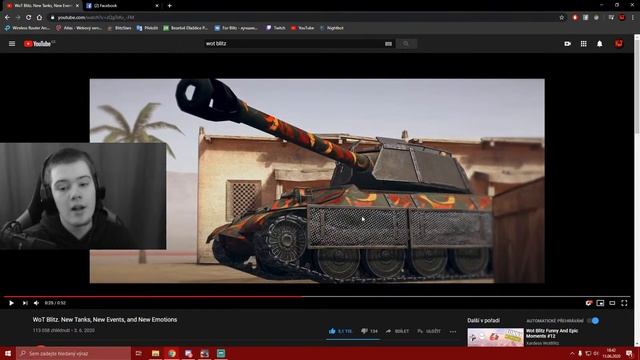Screen dimensions: 640x360
Task: Skip to the next video
Action: click(x=25, y=303)
